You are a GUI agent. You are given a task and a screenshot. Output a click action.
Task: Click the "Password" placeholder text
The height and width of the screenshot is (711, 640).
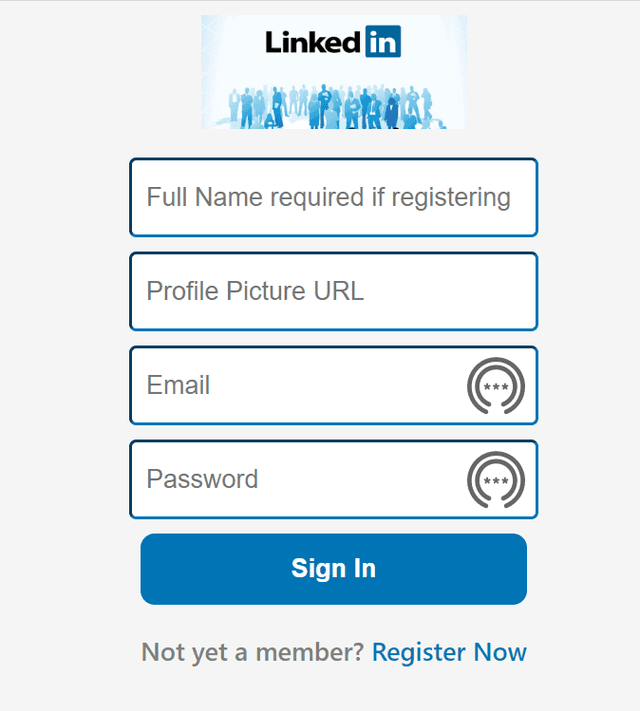[202, 479]
